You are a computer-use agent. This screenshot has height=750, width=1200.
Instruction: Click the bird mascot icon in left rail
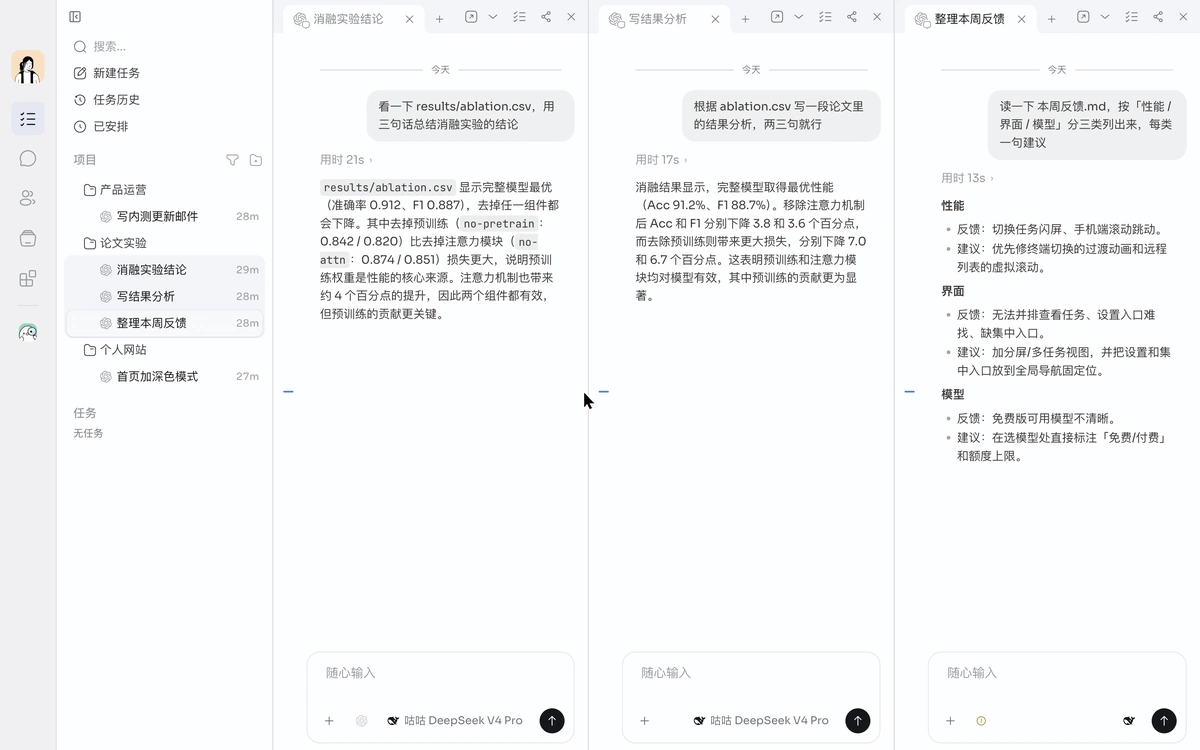28,332
